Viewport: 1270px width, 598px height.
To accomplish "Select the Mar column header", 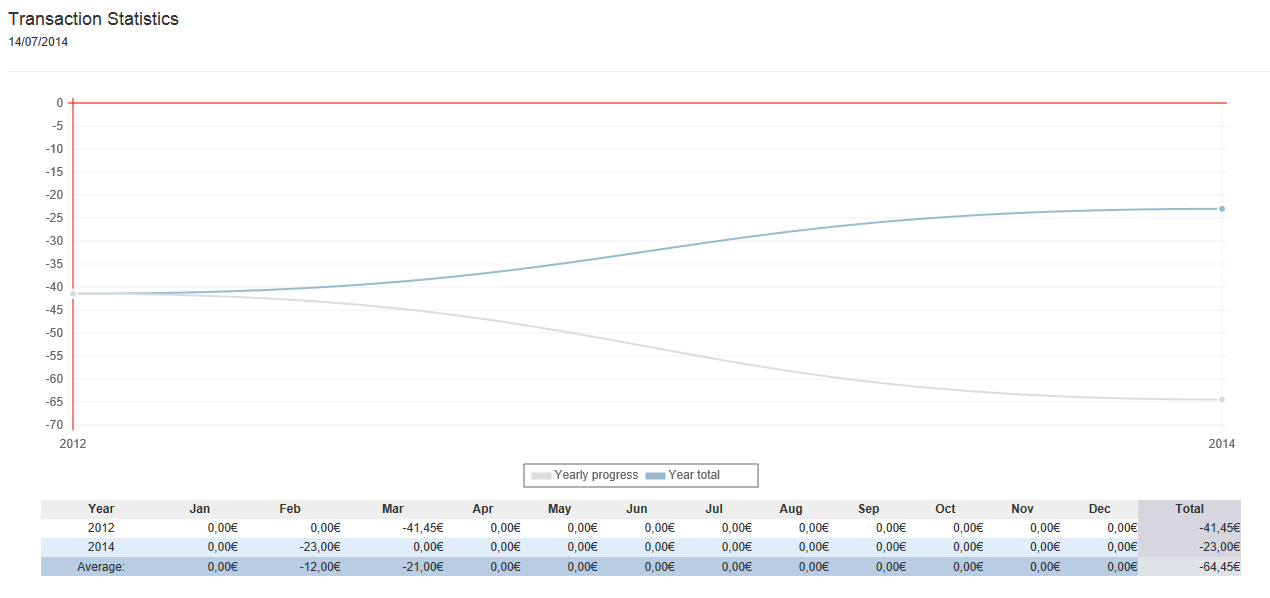I will 392,509.
